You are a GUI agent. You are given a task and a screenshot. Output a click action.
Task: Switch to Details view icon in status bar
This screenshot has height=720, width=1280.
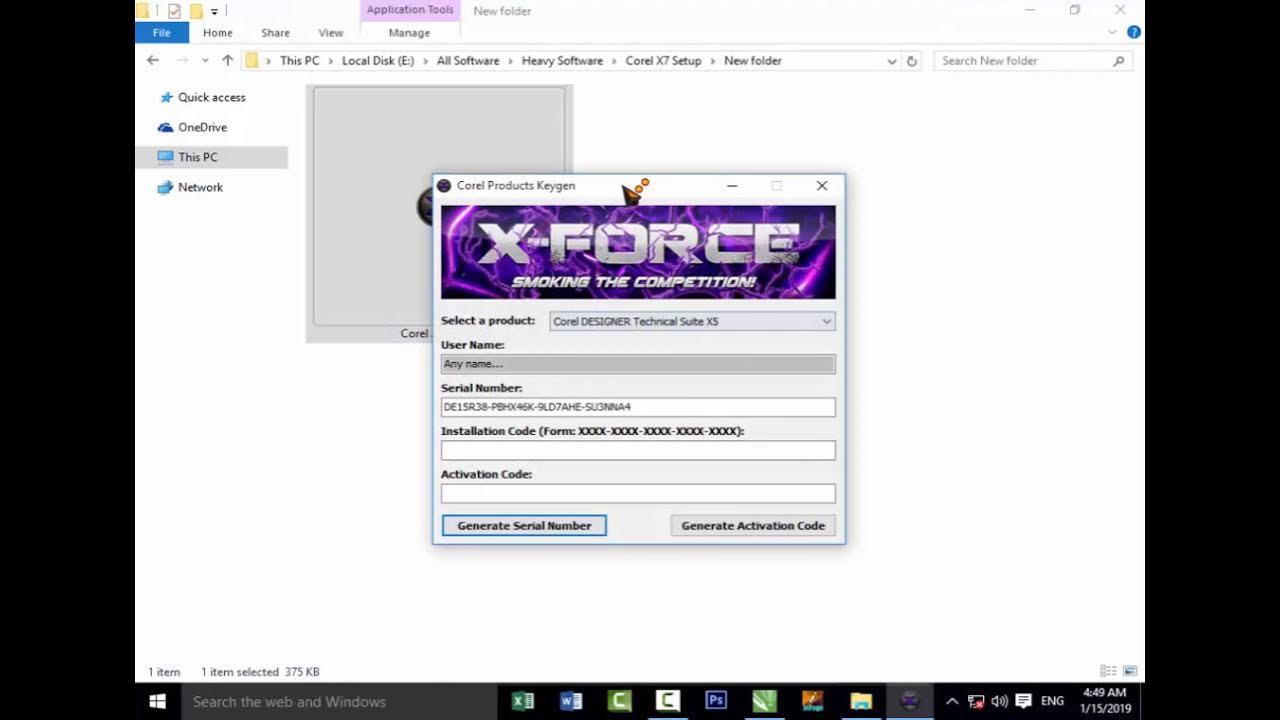[x=1108, y=671]
